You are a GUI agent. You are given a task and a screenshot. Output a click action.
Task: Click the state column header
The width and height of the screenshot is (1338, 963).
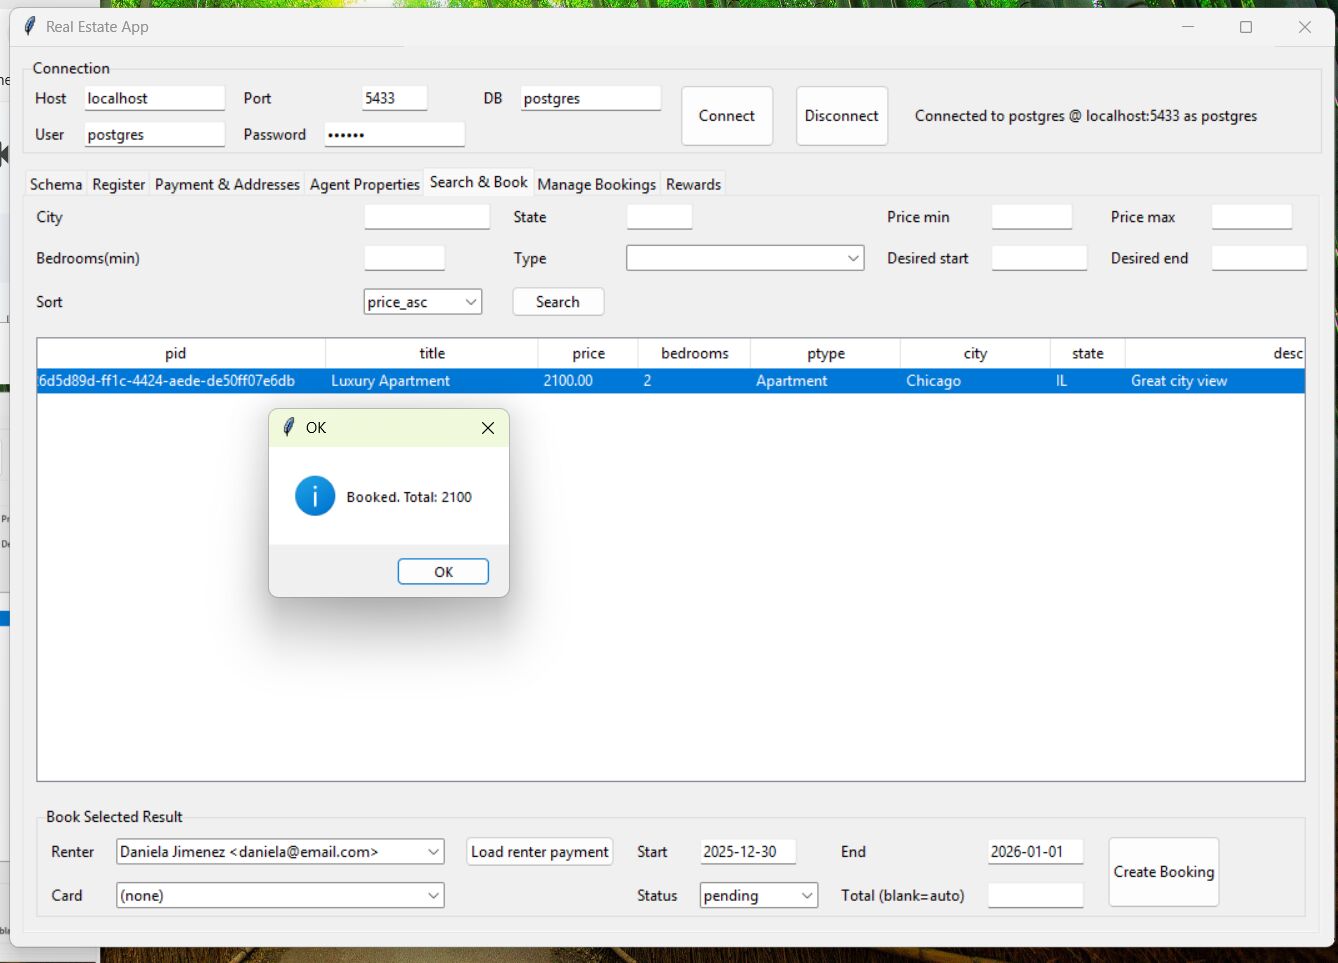click(1087, 353)
